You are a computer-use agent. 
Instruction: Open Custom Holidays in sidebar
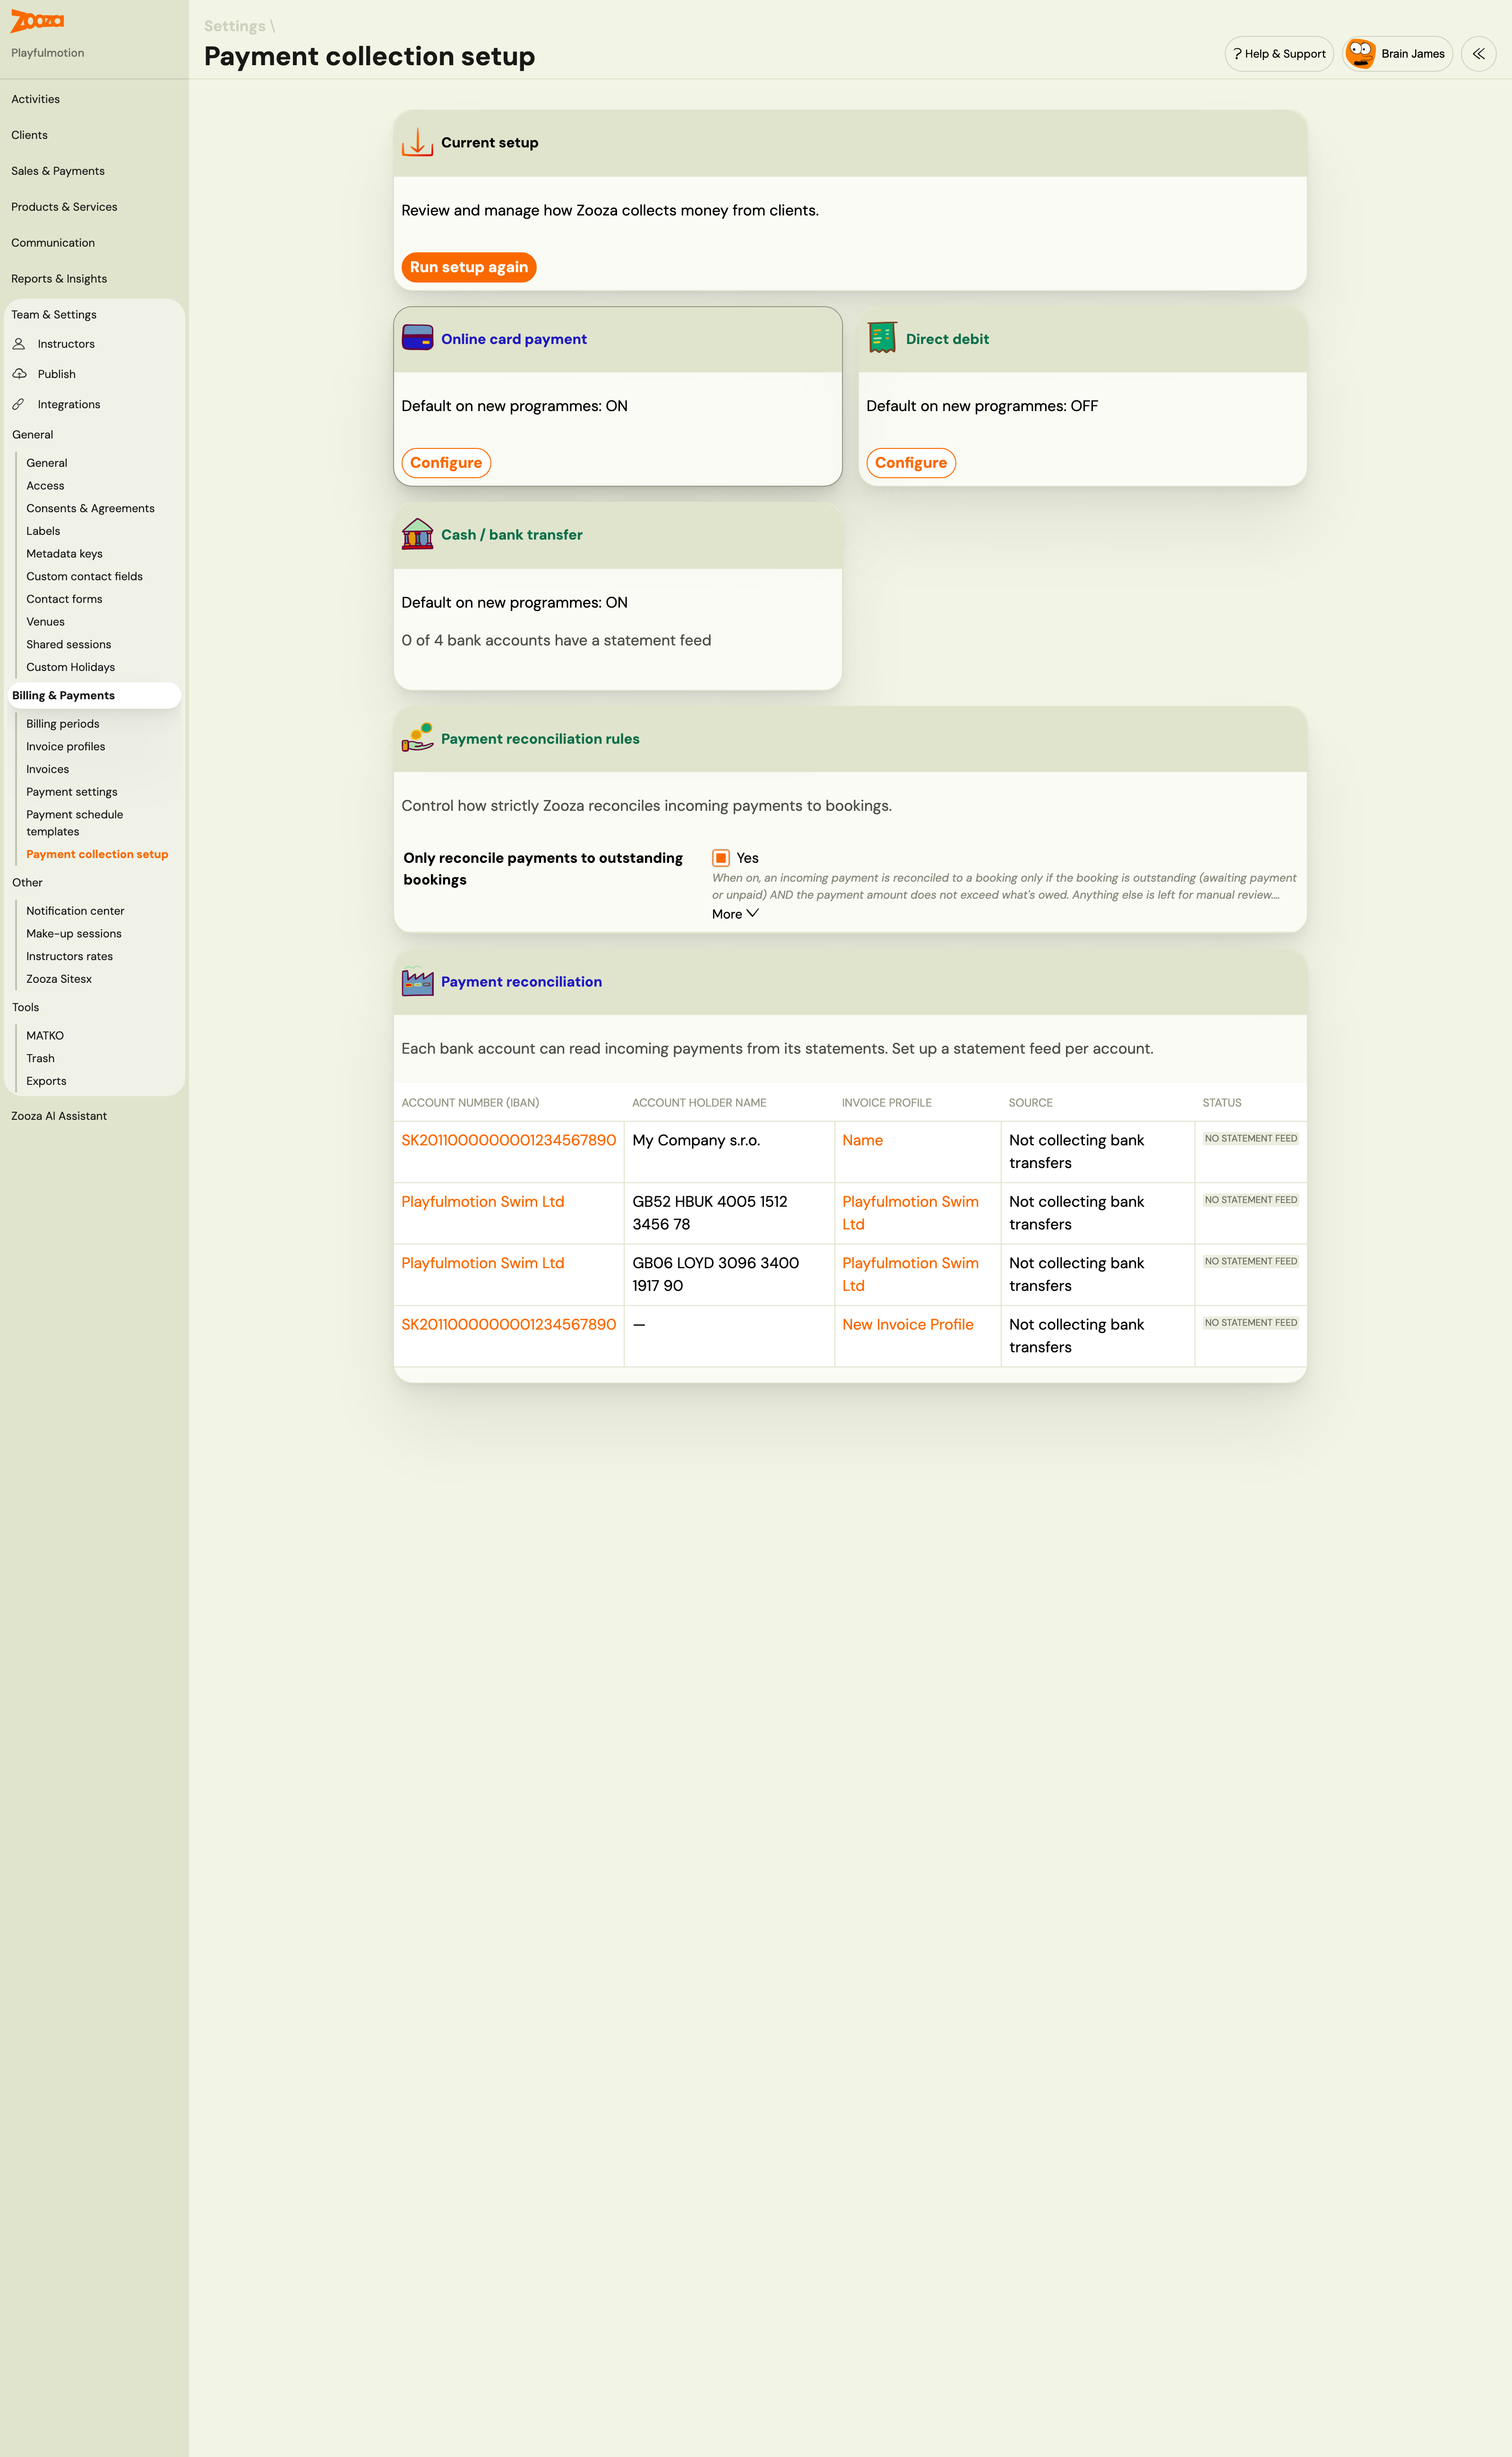70,667
